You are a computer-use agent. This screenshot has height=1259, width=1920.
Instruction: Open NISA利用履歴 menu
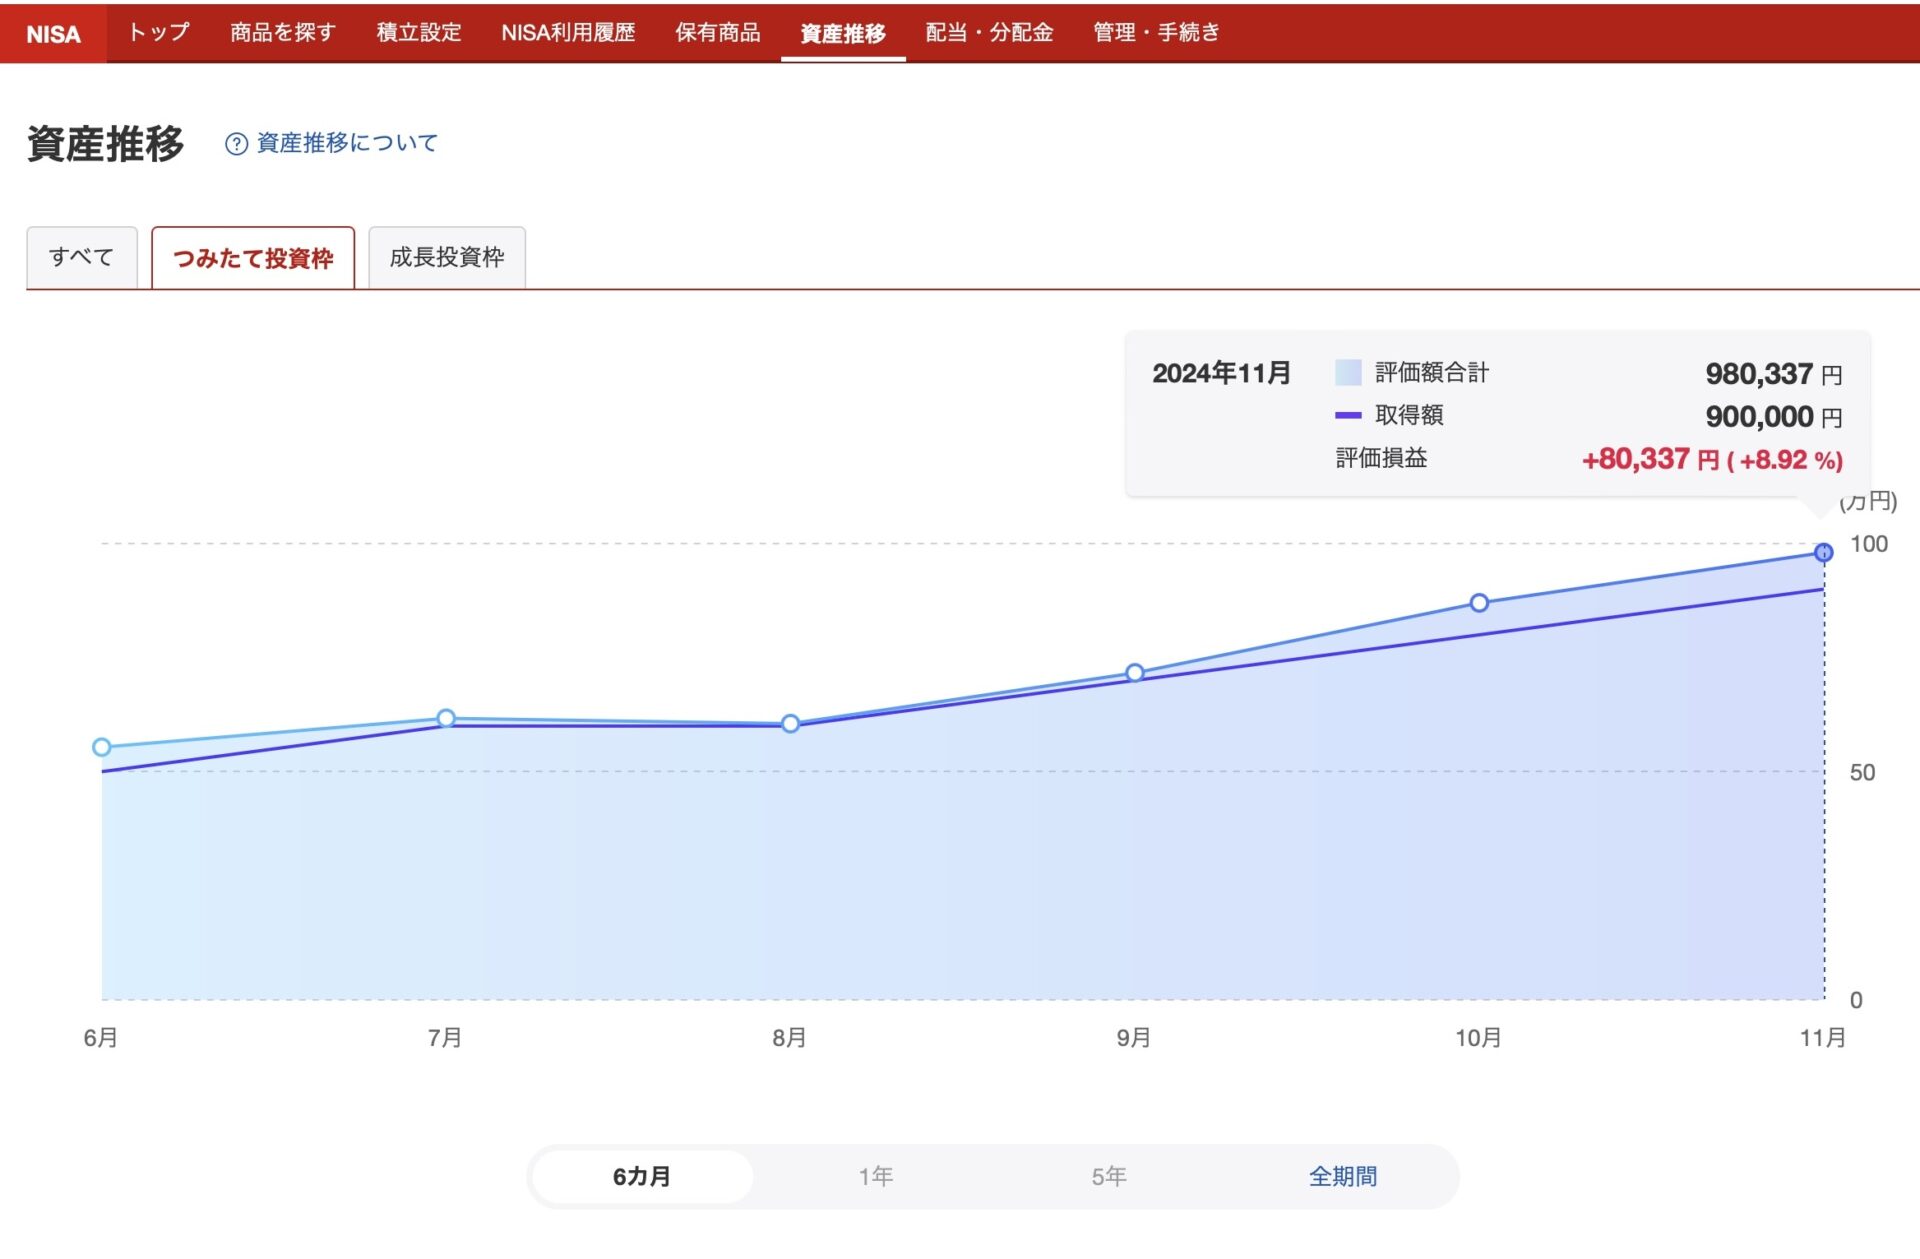click(567, 33)
